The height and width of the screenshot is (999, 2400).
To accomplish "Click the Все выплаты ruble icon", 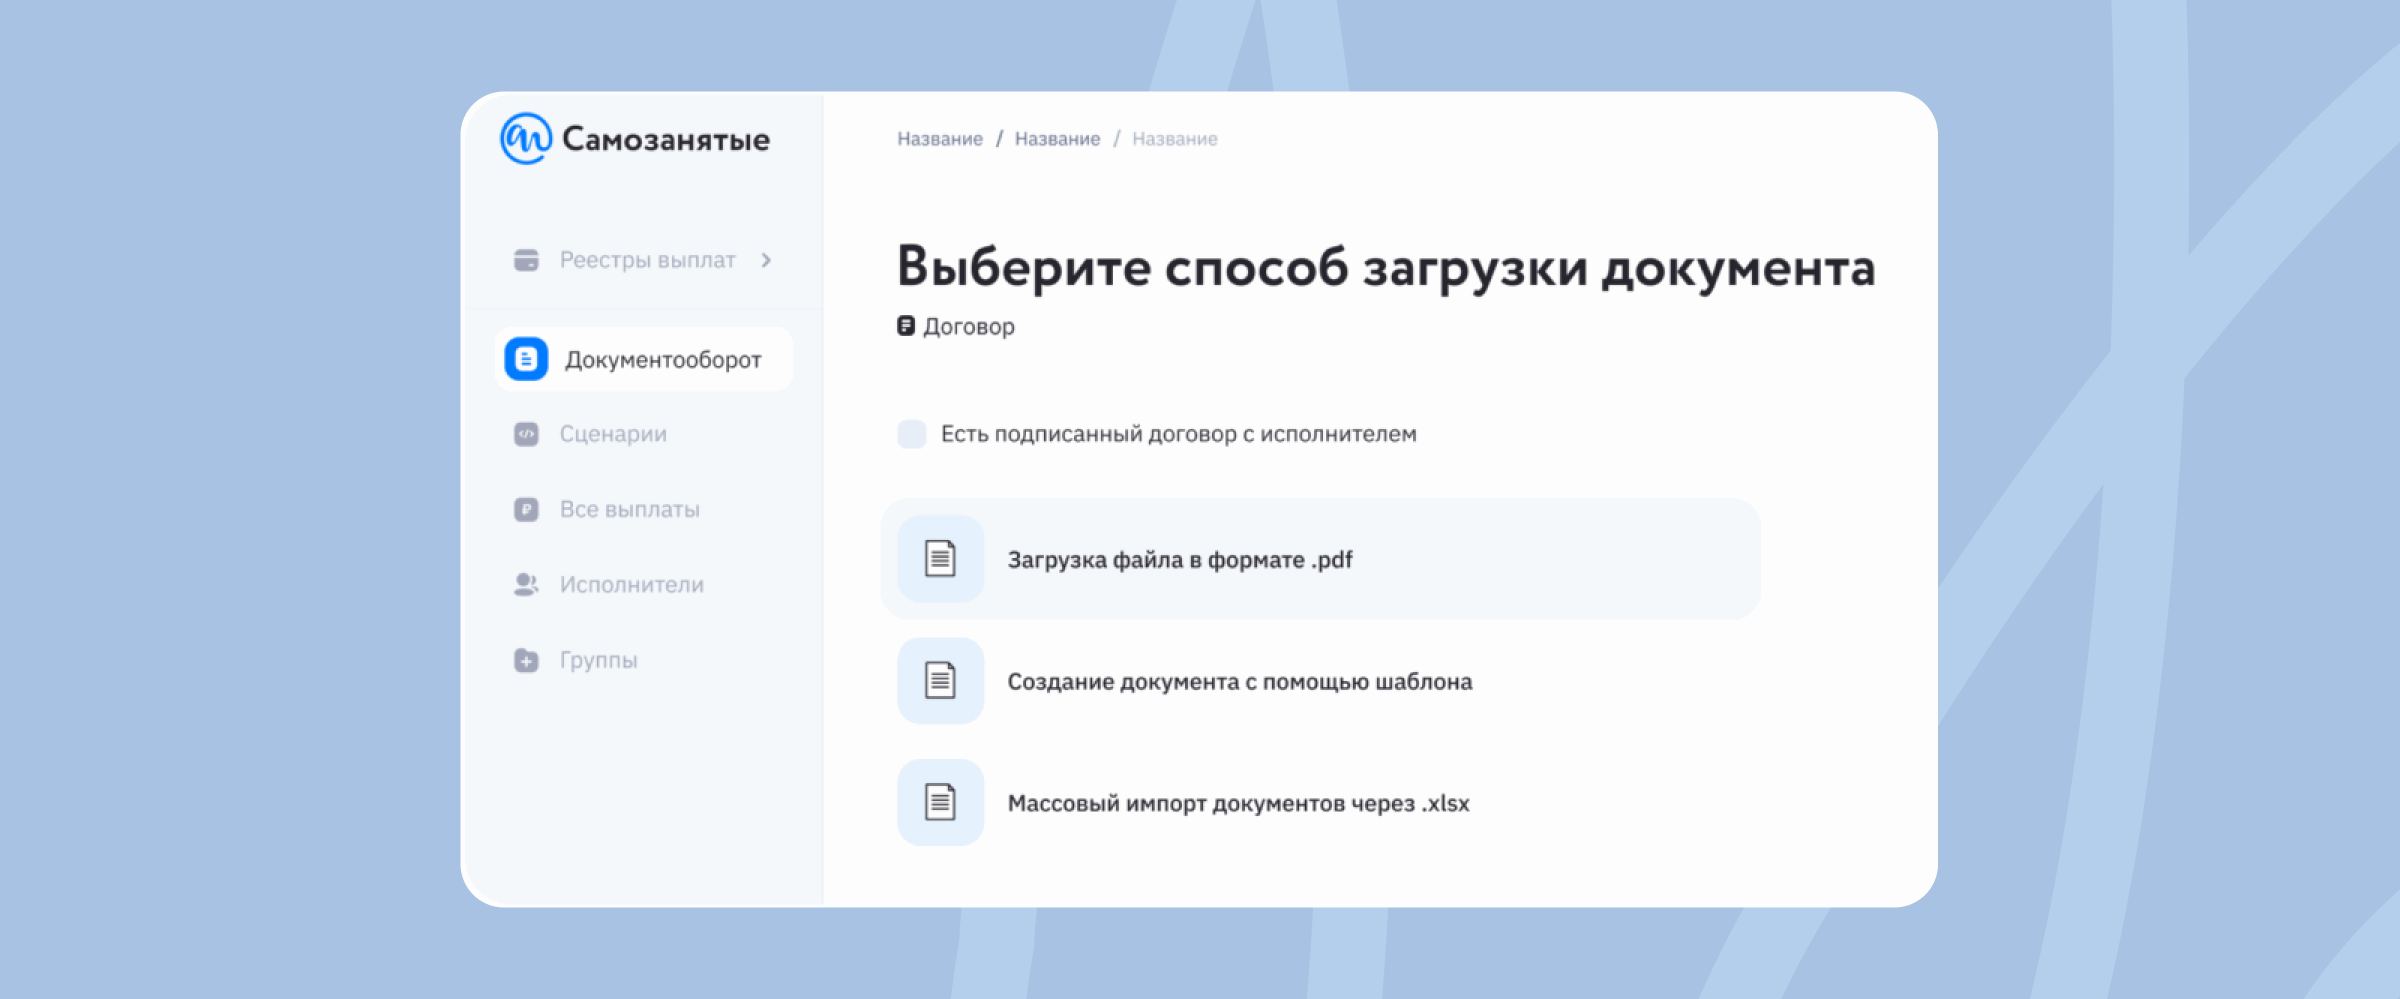I will [526, 509].
